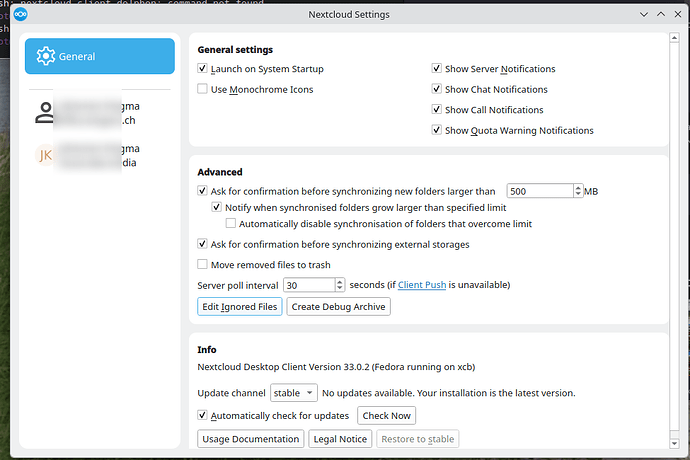Viewport: 690px width, 460px height.
Task: Click the scrollbar down arrow
Action: click(x=674, y=444)
